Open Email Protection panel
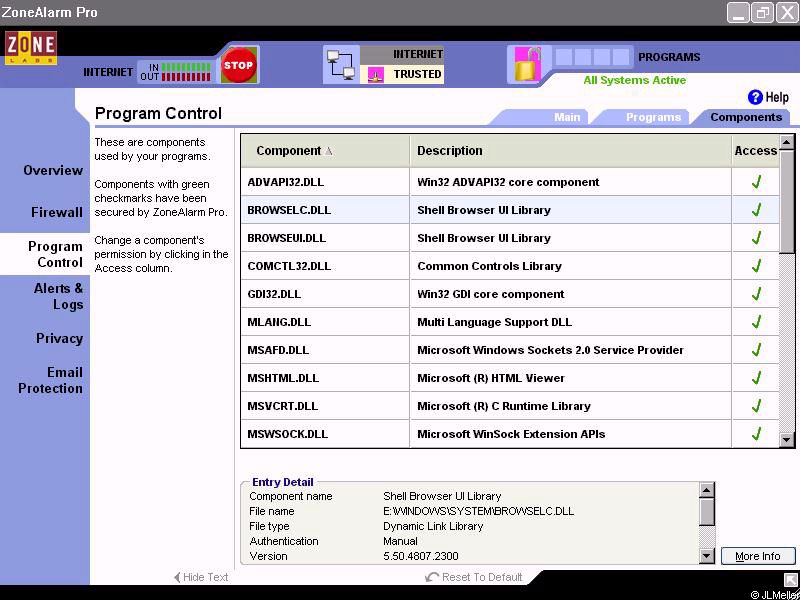Viewport: 800px width, 600px height. pyautogui.click(x=50, y=380)
